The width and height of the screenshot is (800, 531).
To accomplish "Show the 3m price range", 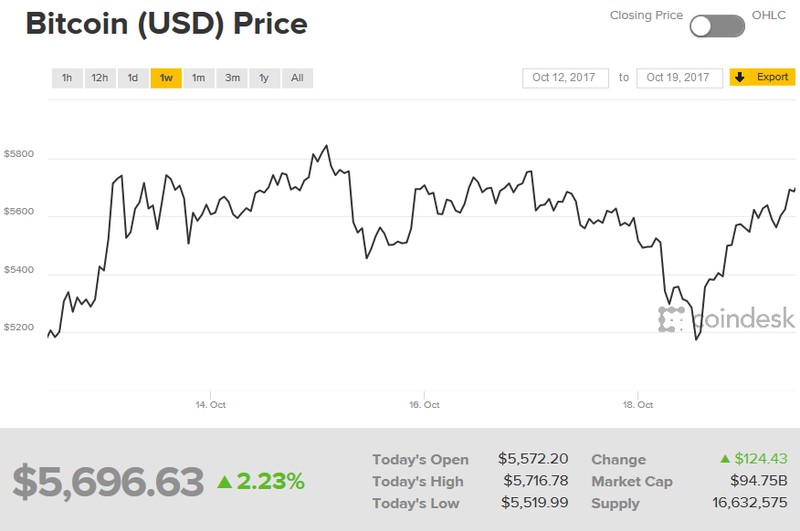I will [232, 78].
